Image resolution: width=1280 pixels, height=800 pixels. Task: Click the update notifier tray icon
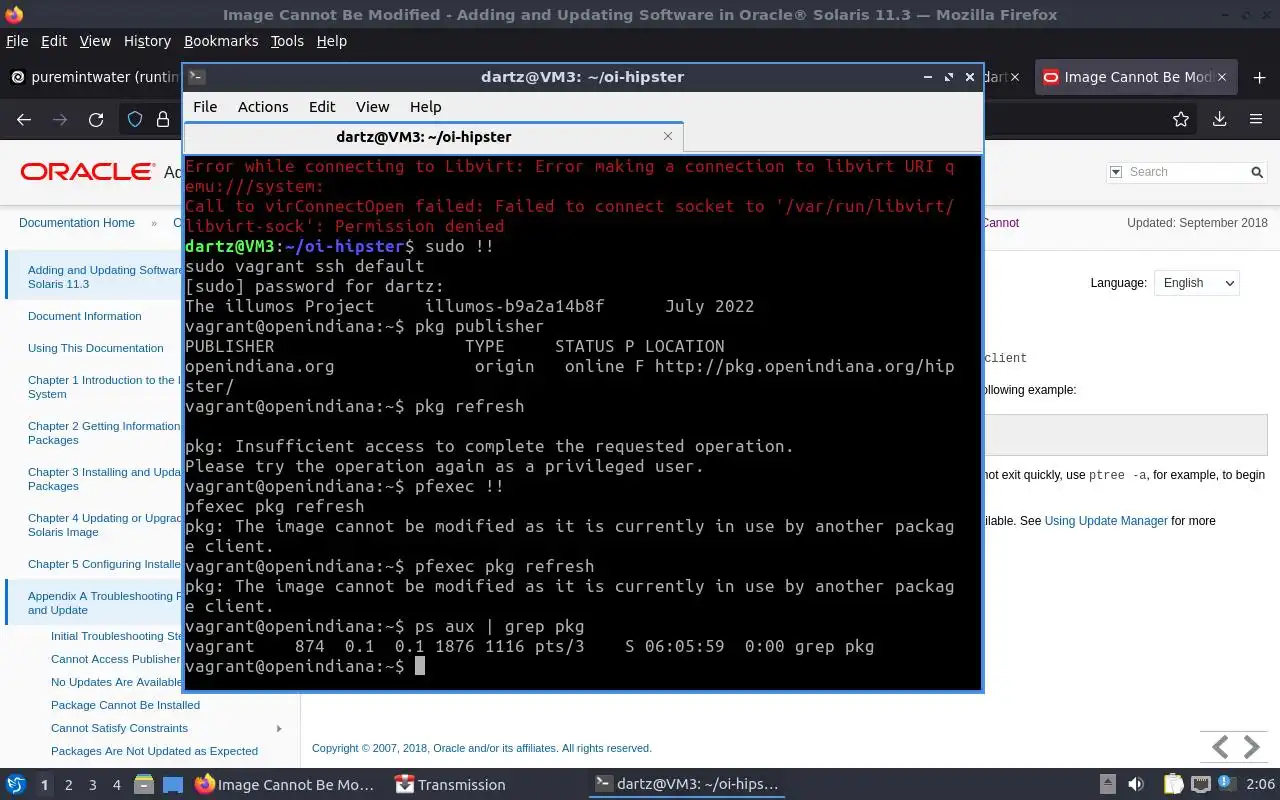coord(1225,785)
